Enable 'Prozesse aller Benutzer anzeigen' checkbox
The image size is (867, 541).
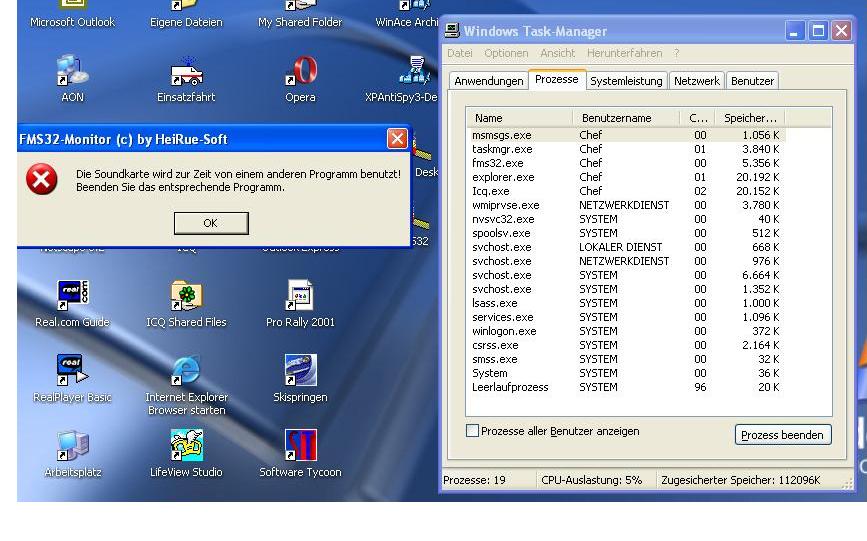473,431
